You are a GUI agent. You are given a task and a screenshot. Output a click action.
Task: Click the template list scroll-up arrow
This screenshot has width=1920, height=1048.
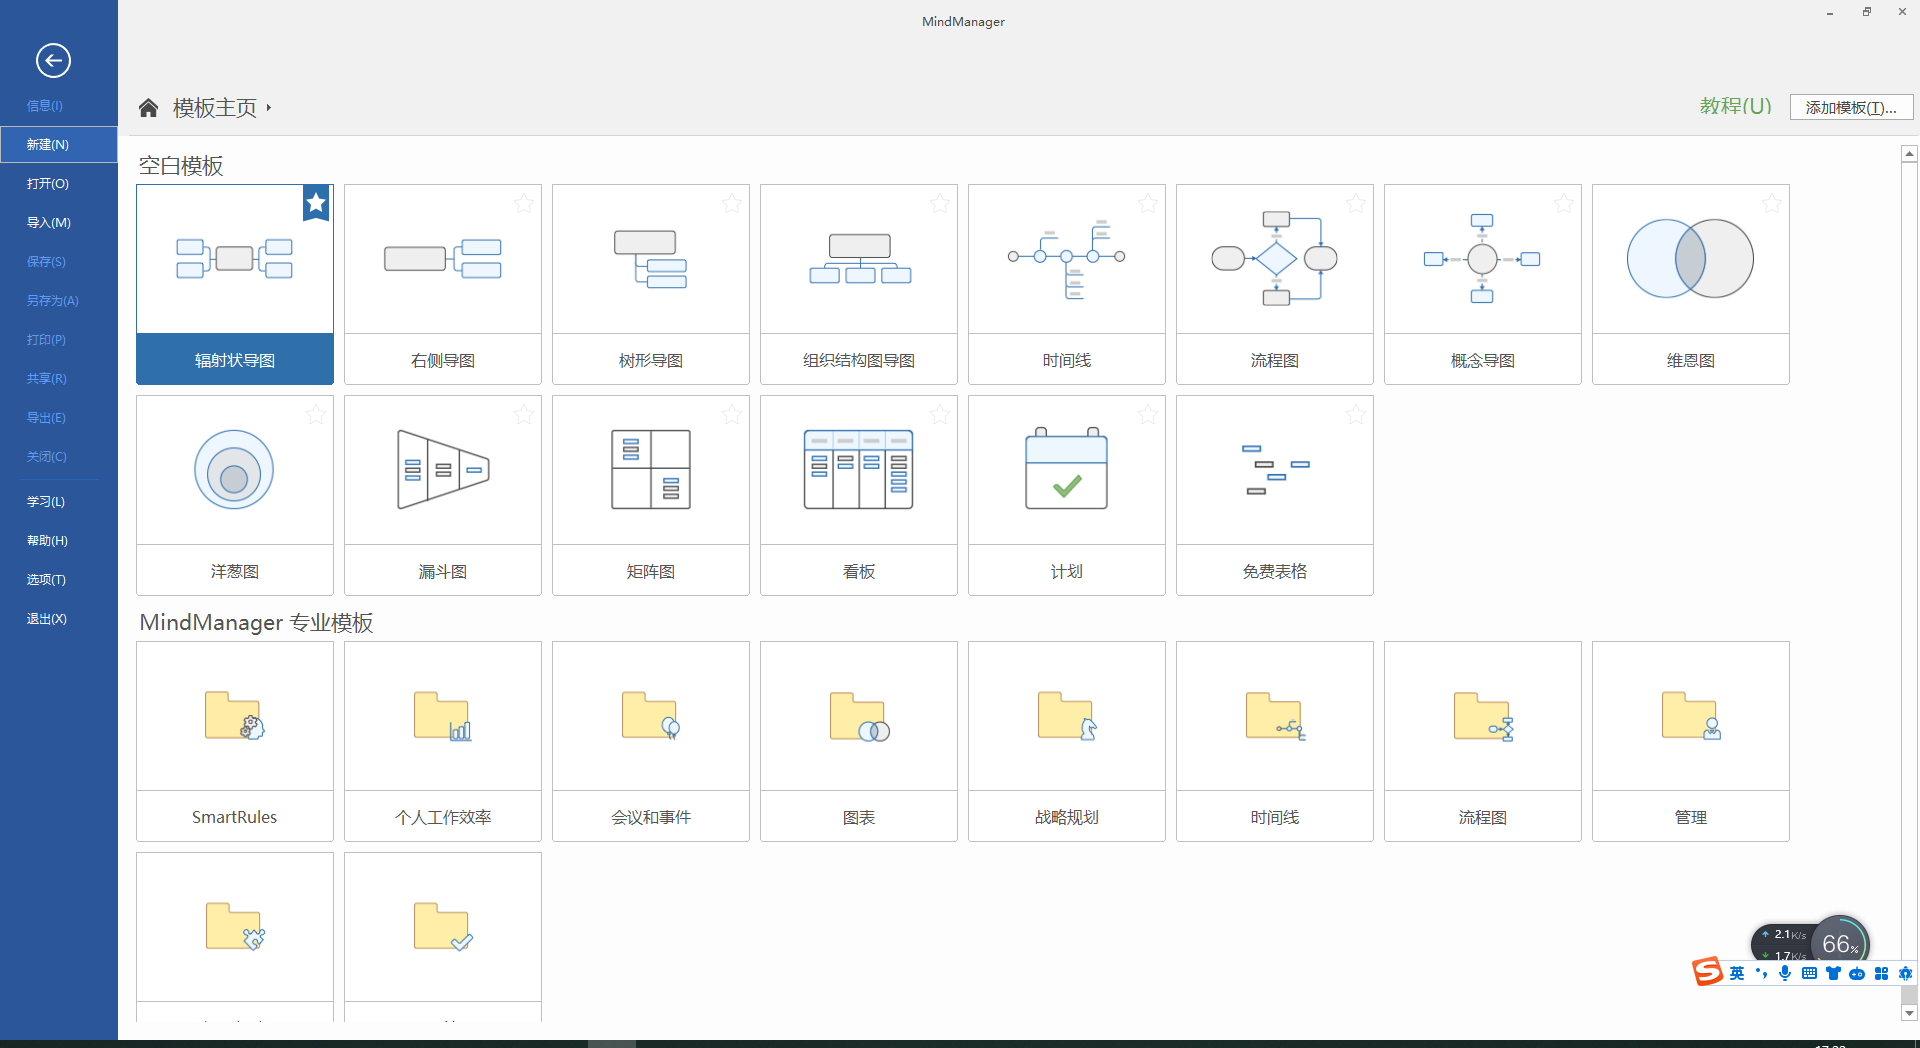1909,154
